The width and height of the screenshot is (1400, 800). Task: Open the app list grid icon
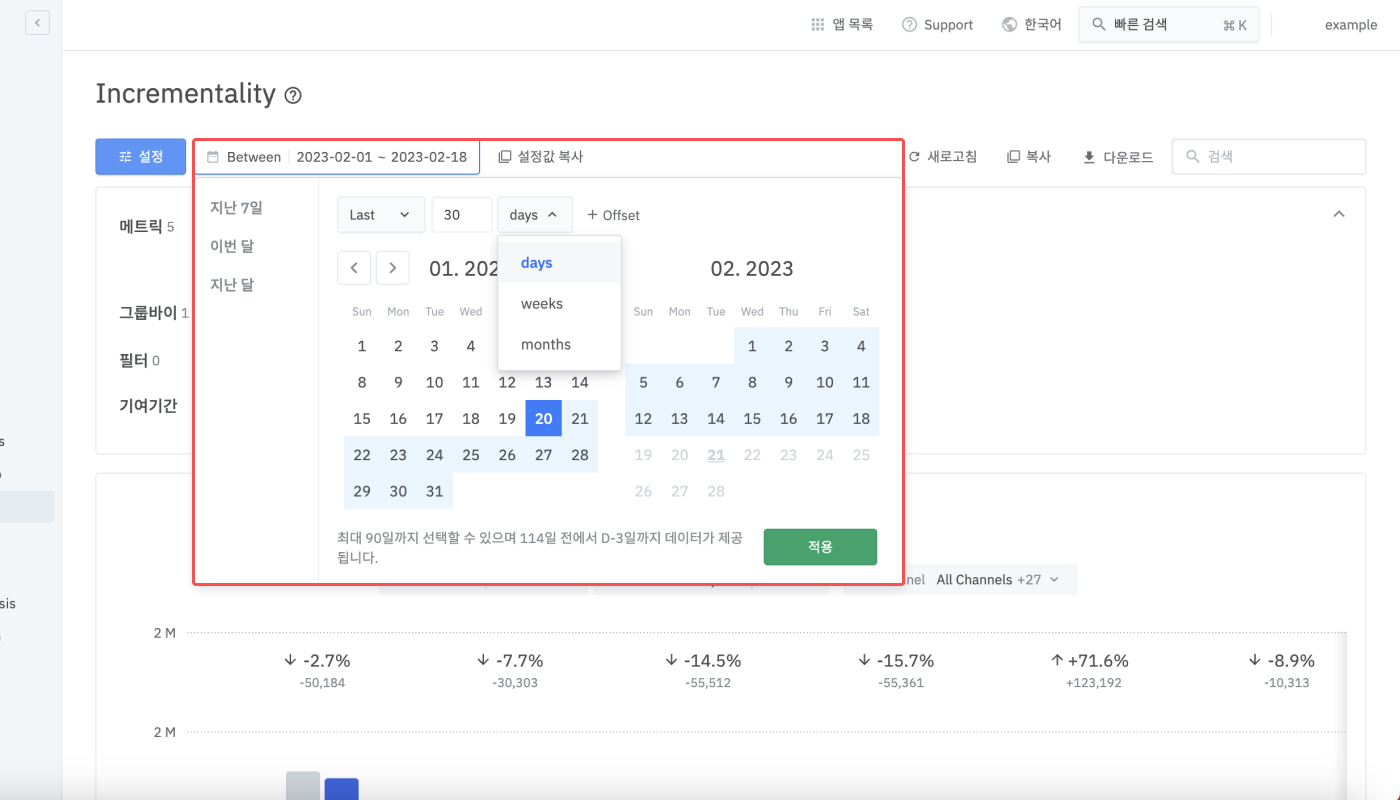coord(818,24)
